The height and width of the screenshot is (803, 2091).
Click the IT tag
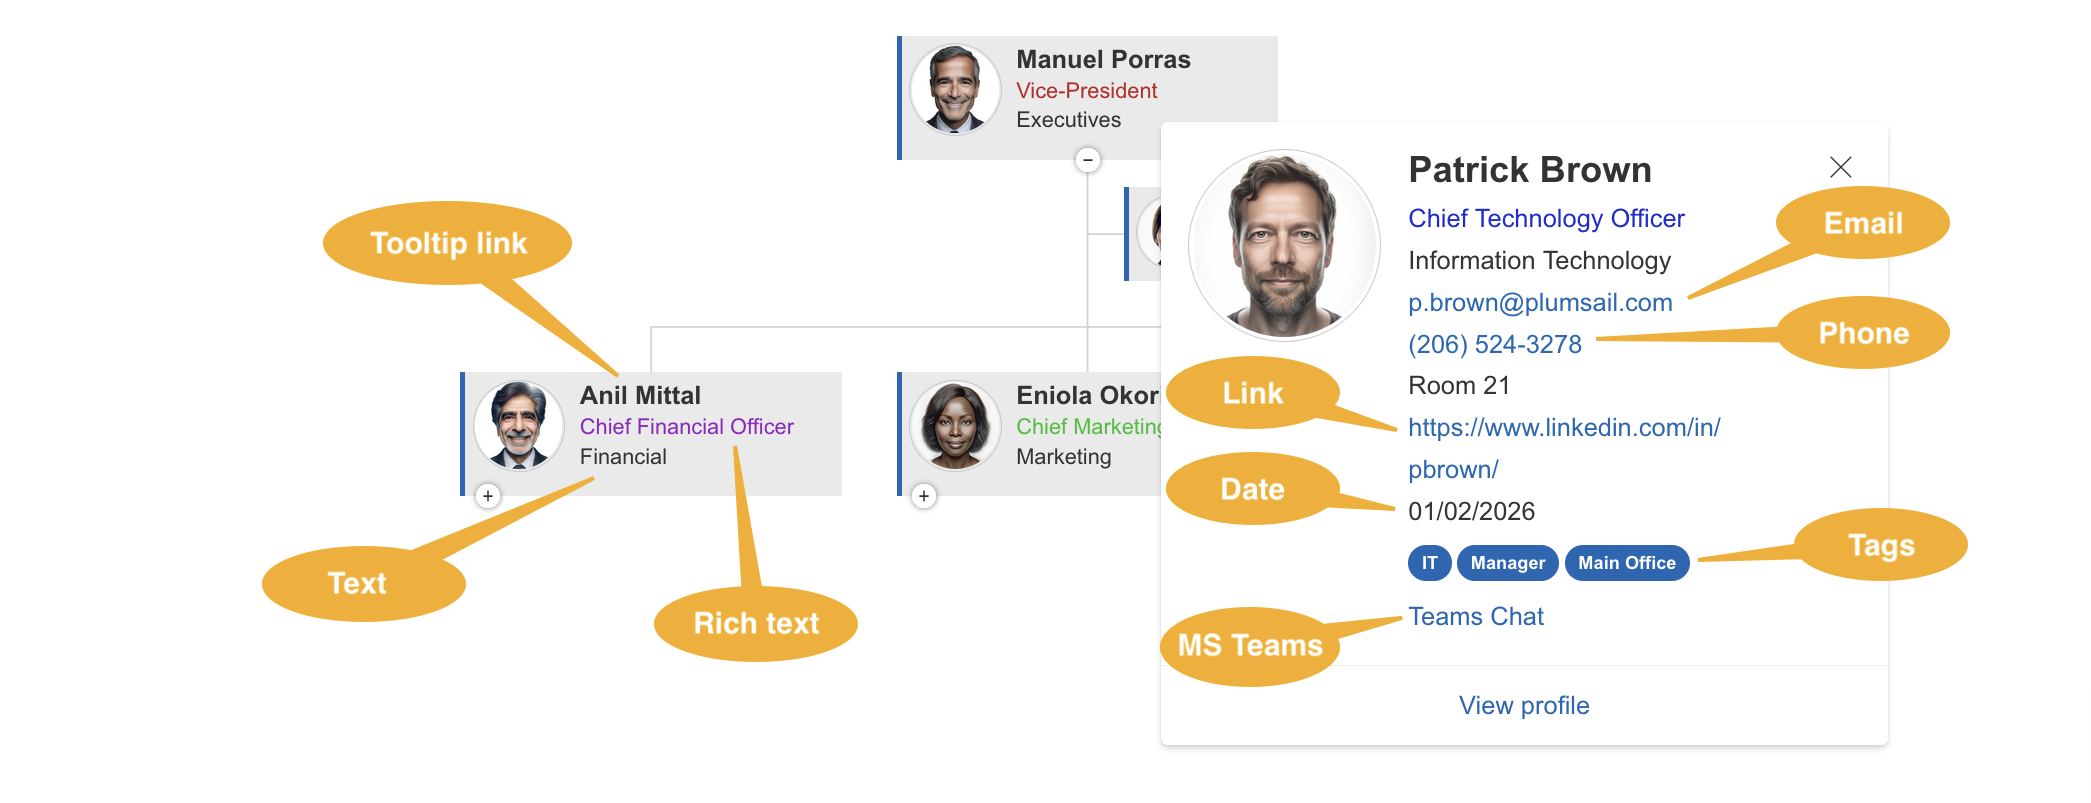[1429, 563]
